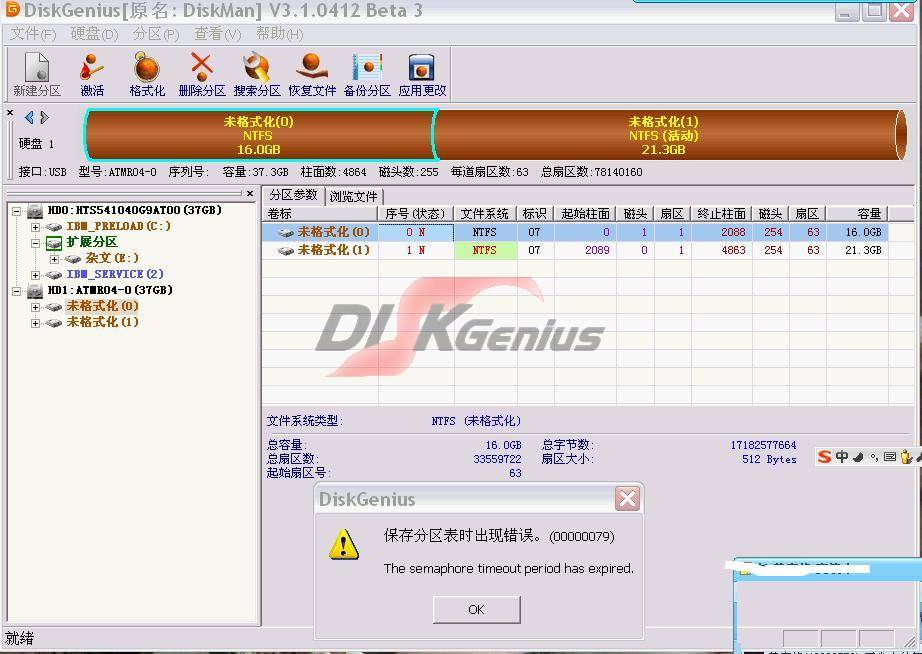Select the 未格式化(0) 16.0GB partition bar
The height and width of the screenshot is (654, 922).
(259, 135)
